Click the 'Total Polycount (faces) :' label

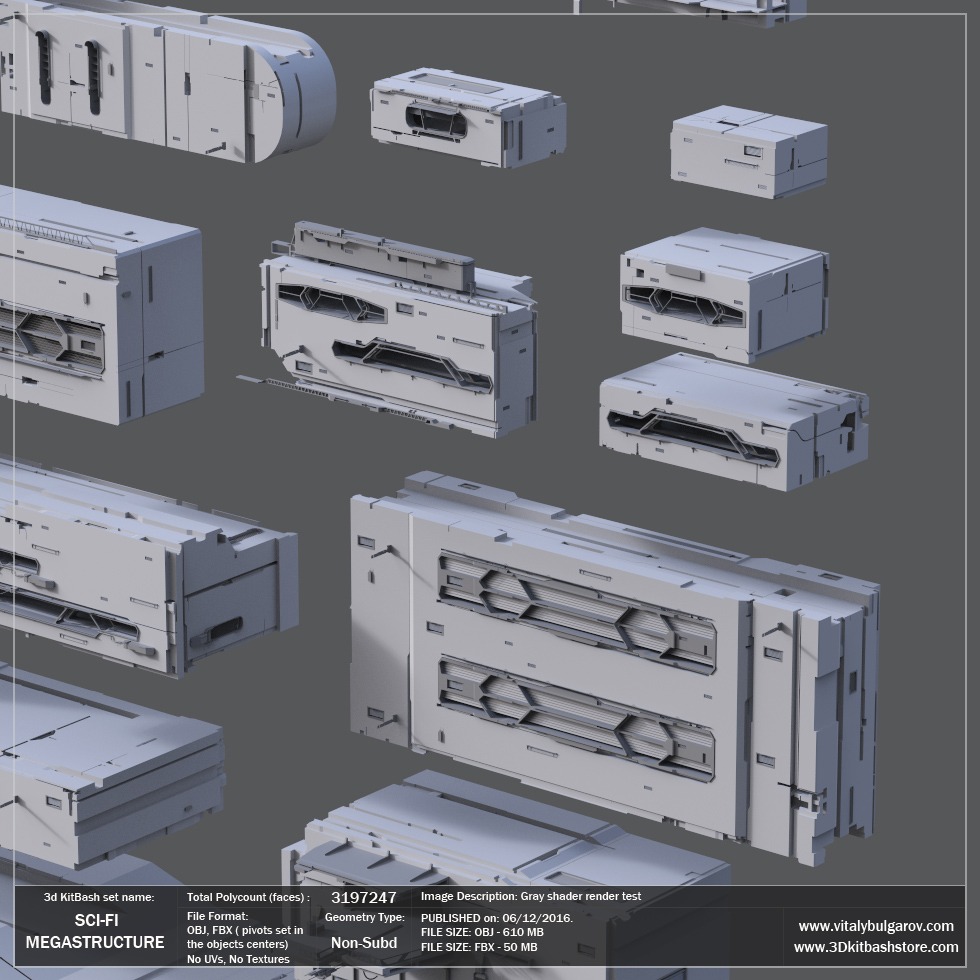point(248,898)
